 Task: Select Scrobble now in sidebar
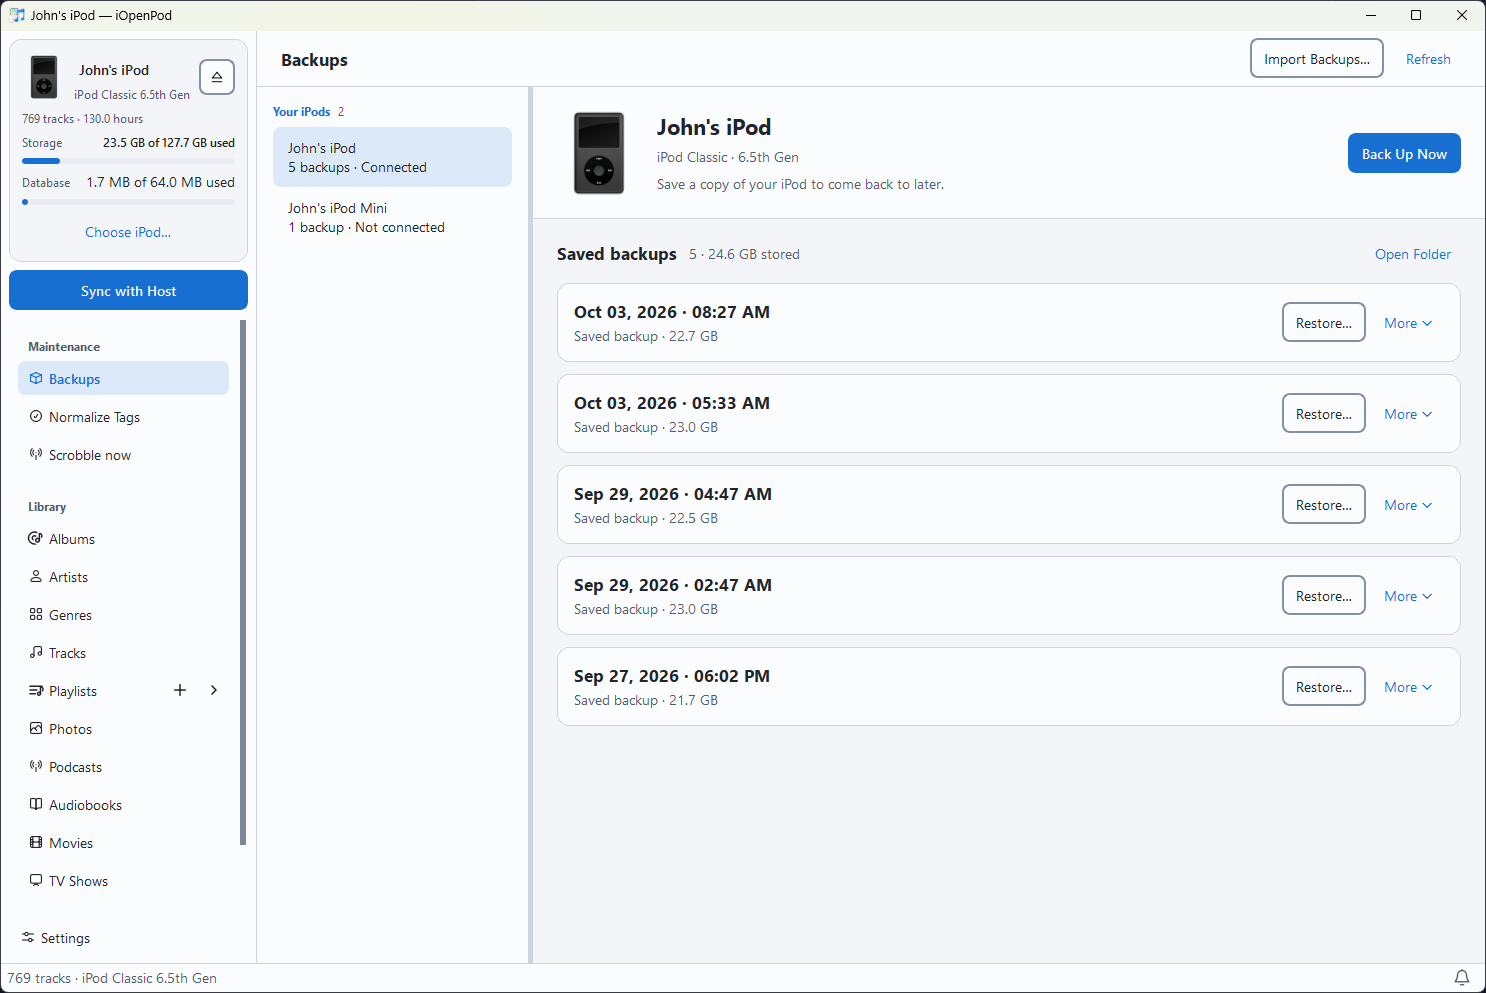coord(123,455)
